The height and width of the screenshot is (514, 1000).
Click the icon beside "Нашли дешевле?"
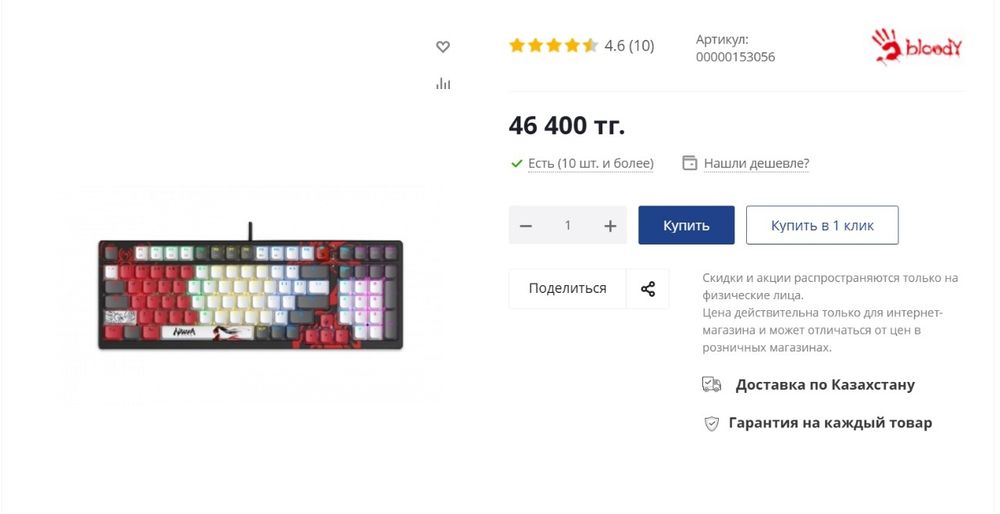tap(689, 163)
